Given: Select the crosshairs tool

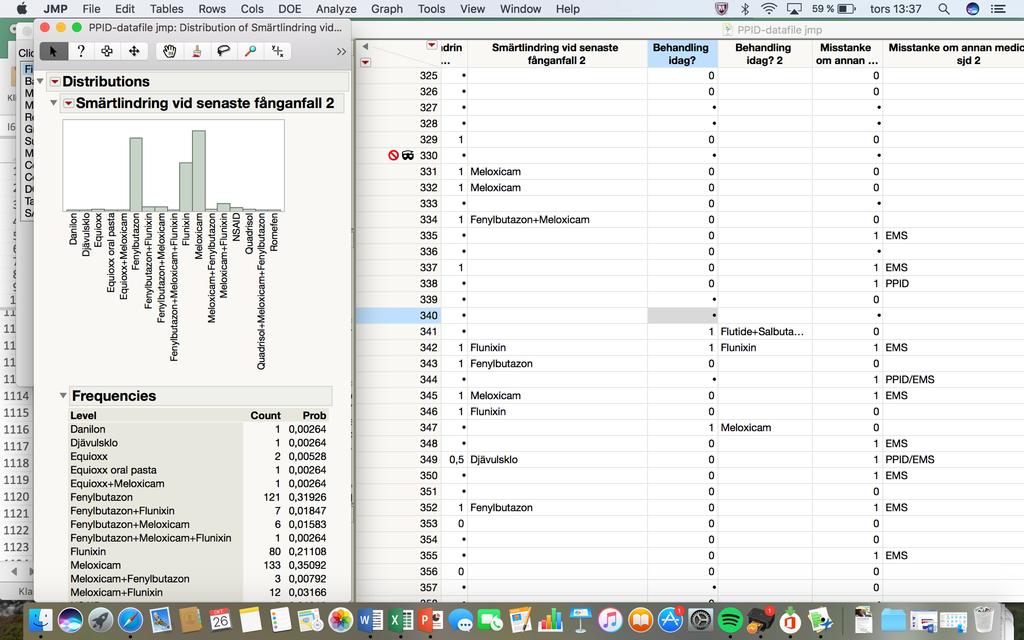Looking at the screenshot, I should 277,51.
